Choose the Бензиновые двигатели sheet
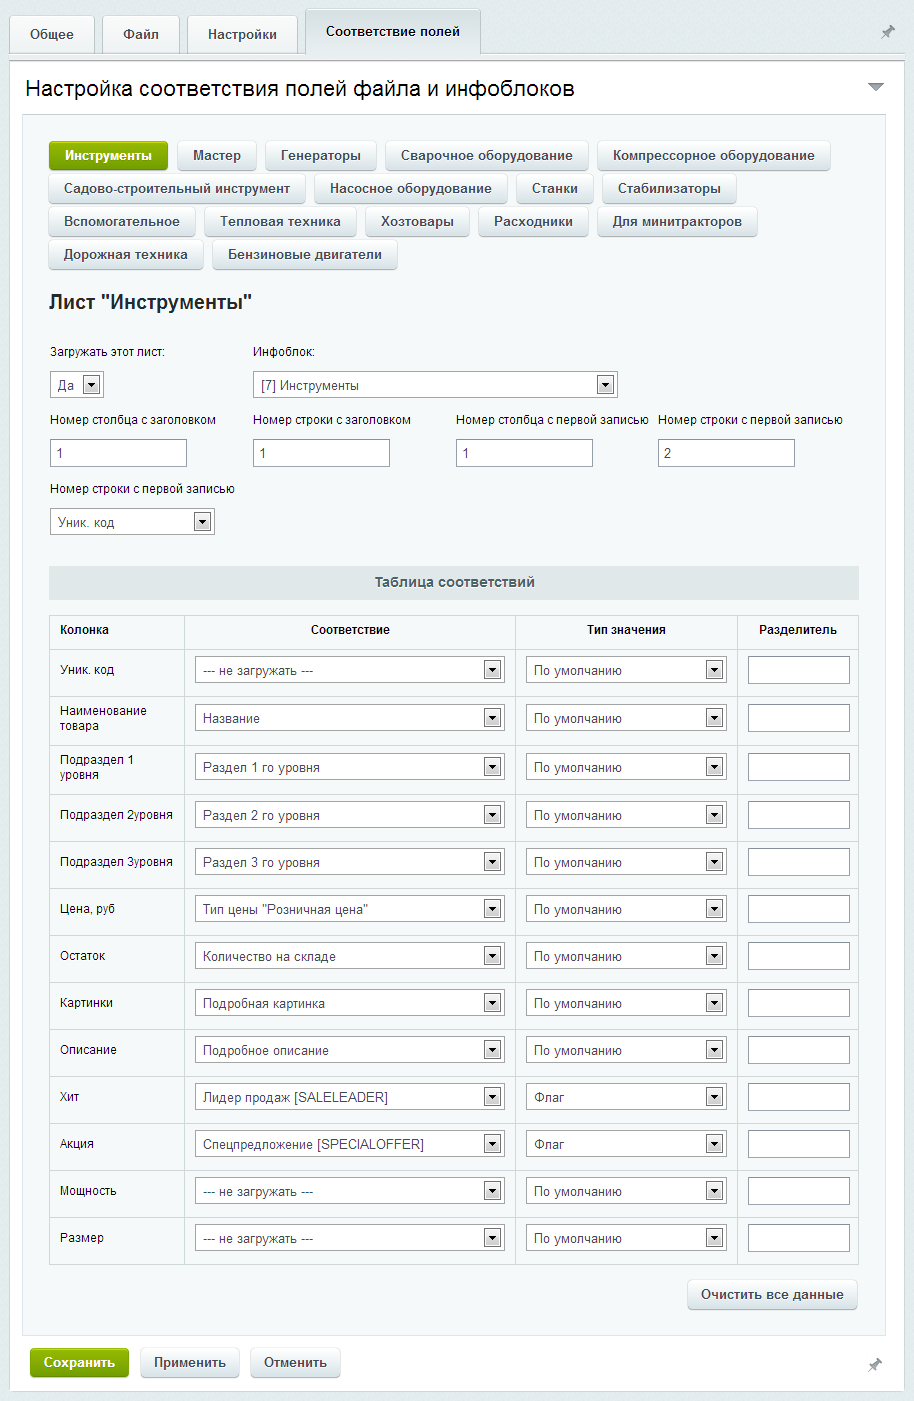914x1401 pixels. 304,255
